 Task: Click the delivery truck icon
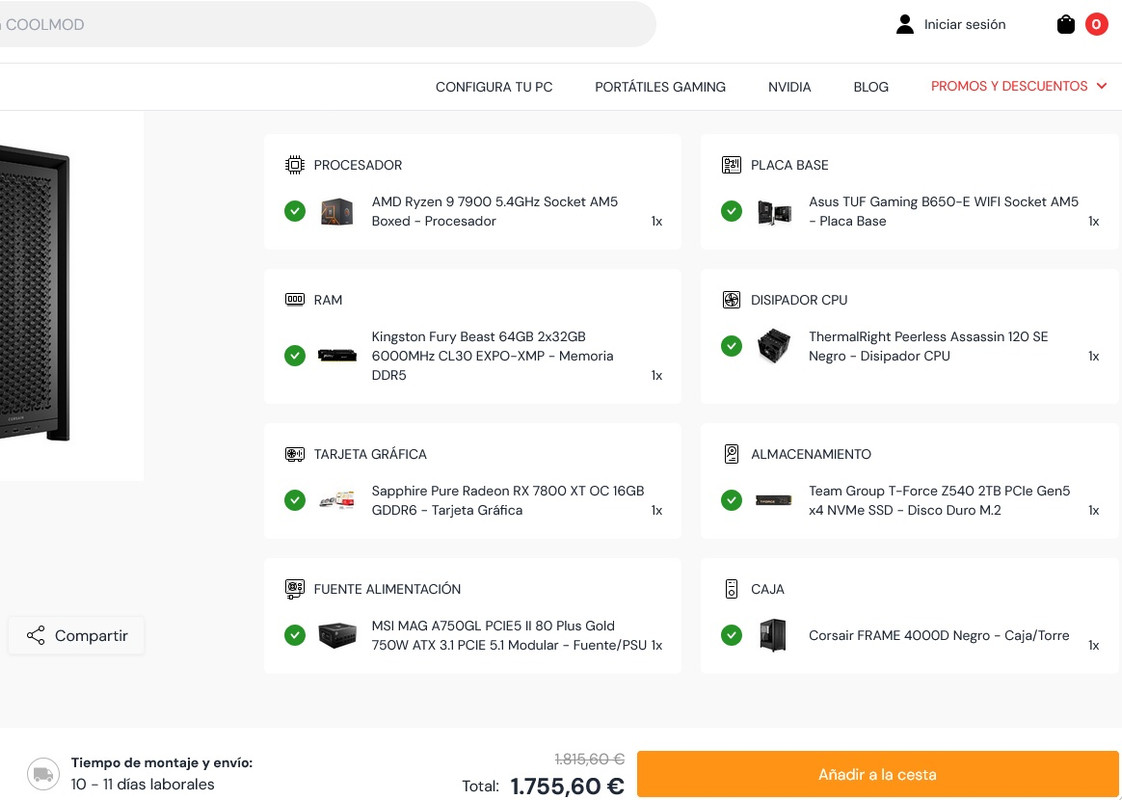point(43,774)
